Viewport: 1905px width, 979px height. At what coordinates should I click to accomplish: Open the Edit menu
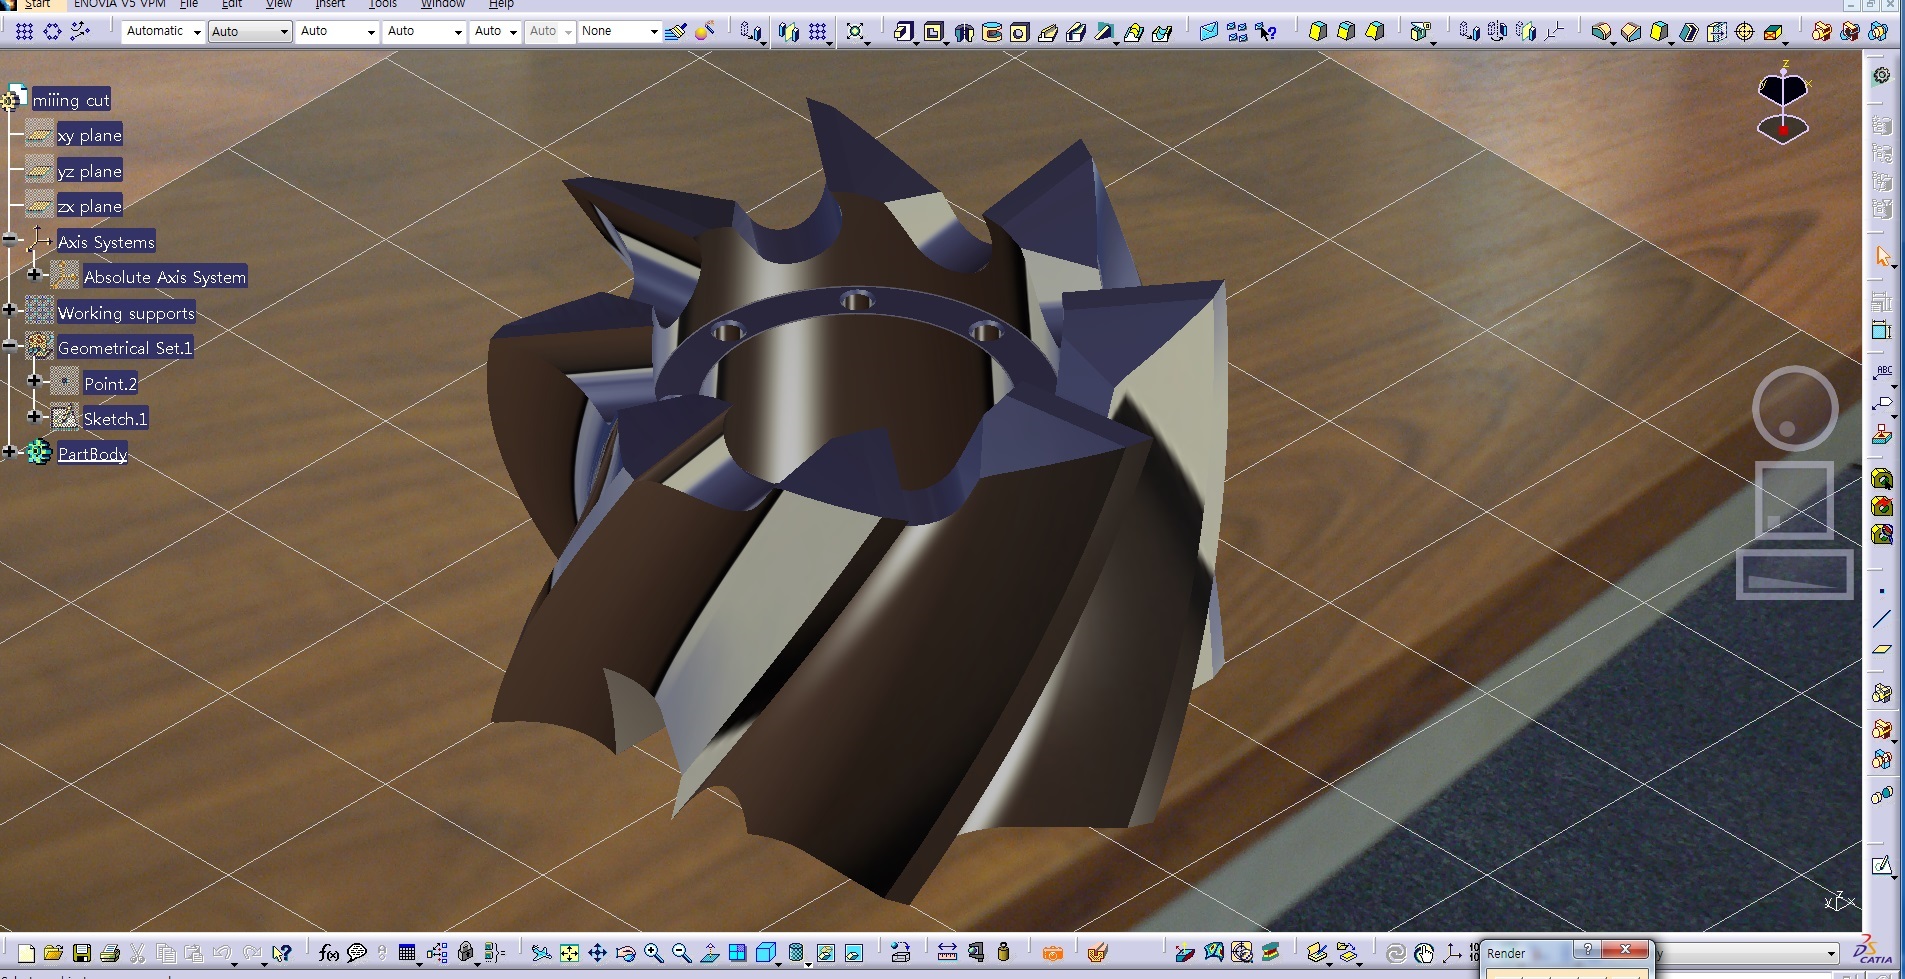pos(232,4)
